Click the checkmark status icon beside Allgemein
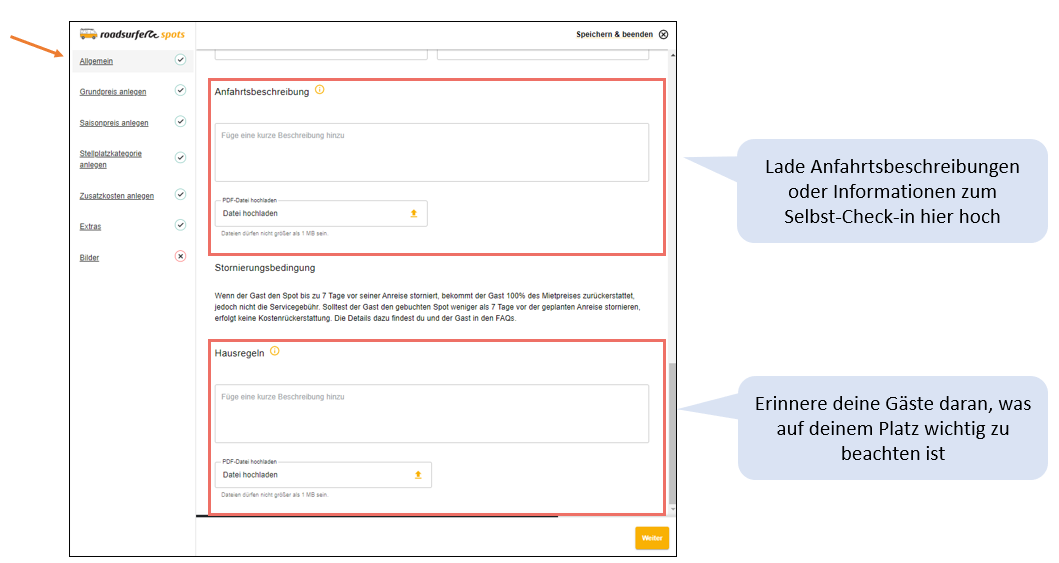Viewport: 1059px width, 563px height. 180,59
